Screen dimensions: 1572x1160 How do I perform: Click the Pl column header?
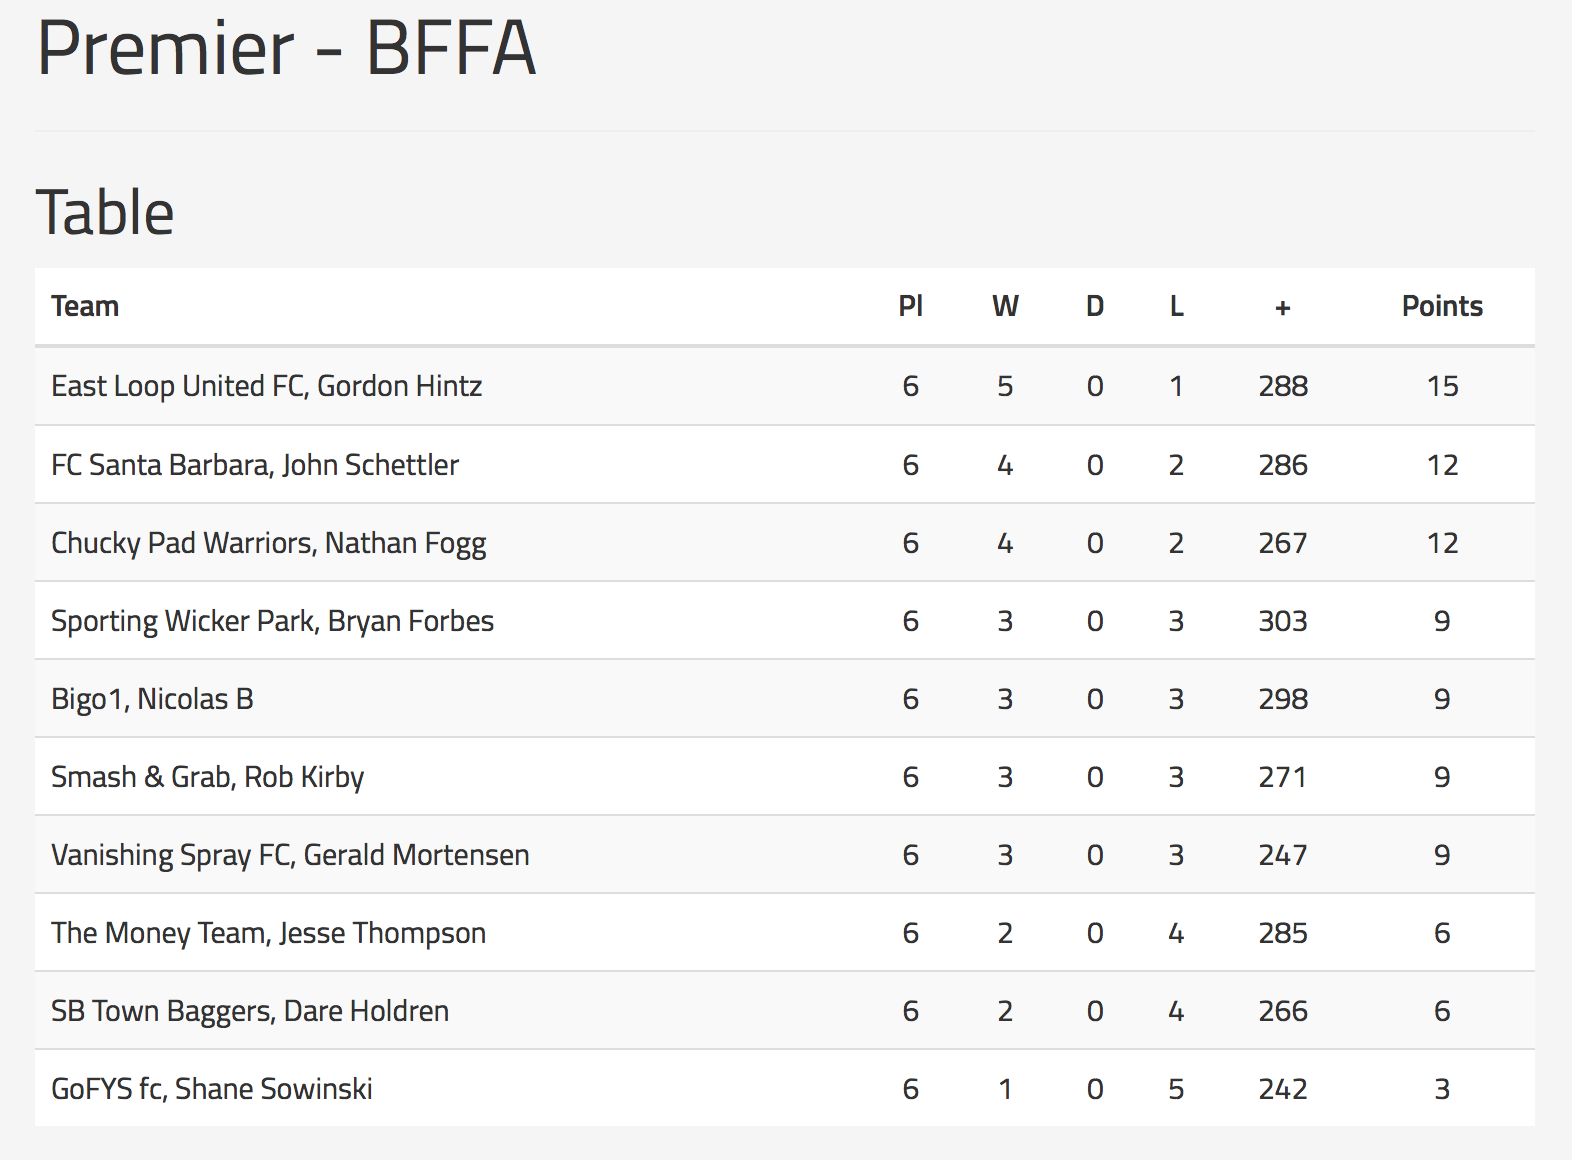910,306
